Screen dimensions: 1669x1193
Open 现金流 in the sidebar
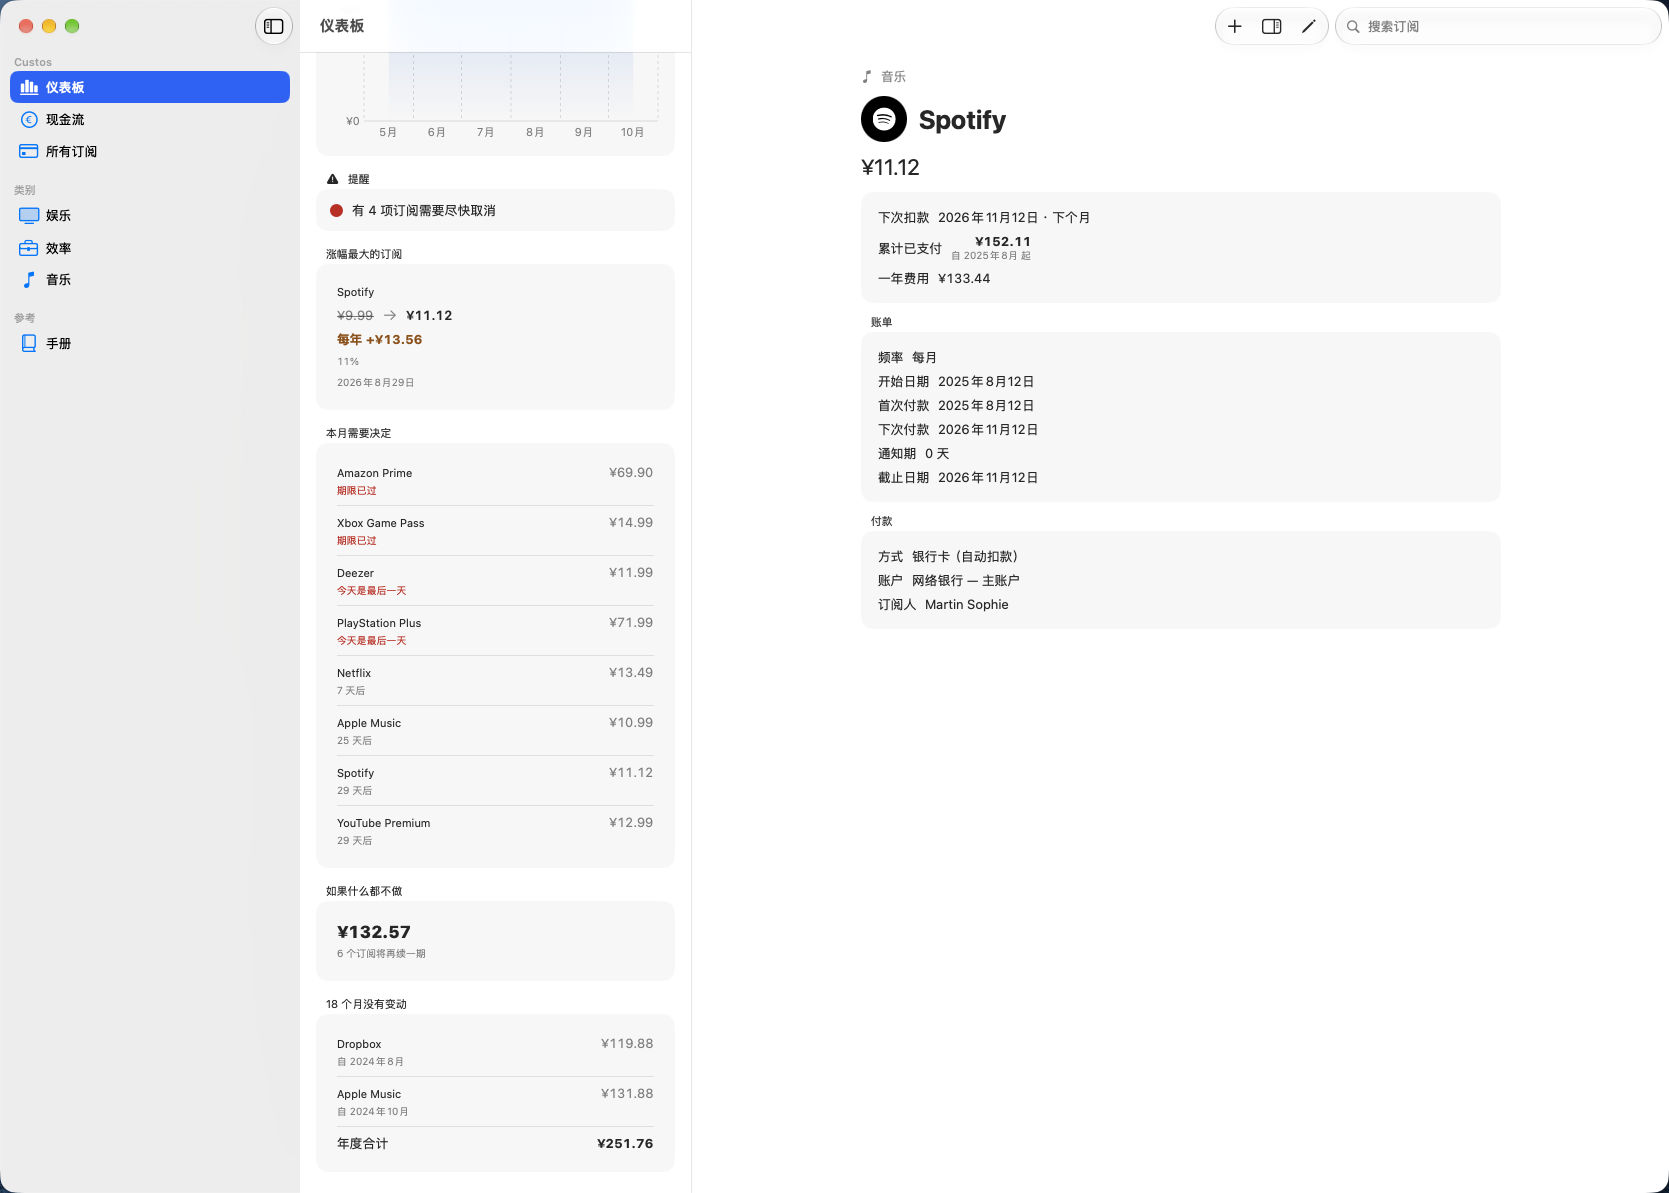tap(150, 119)
